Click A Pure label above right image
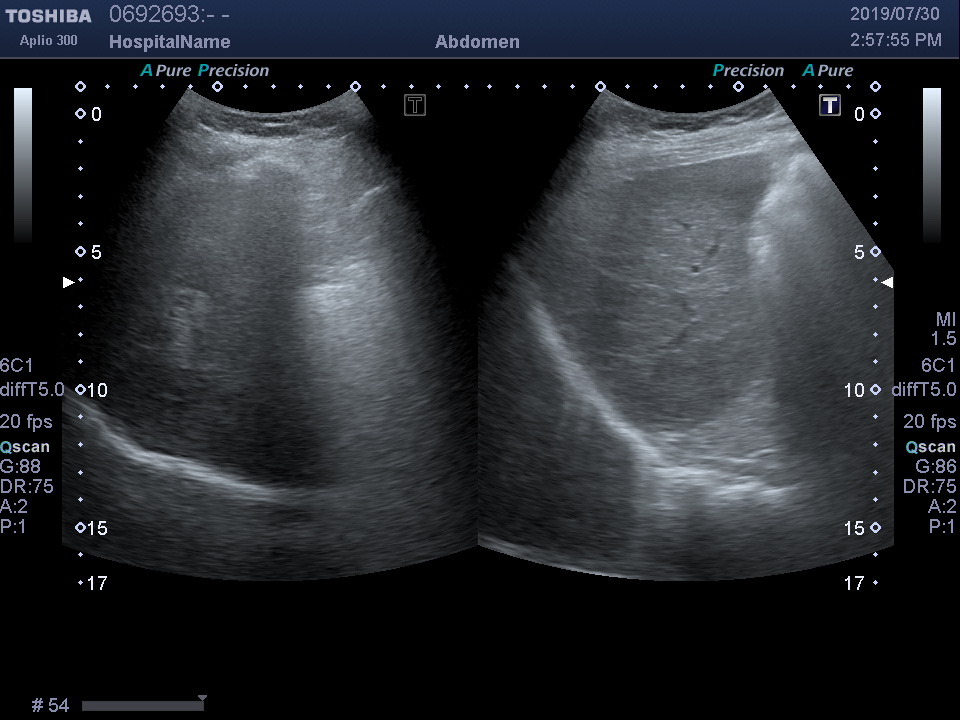This screenshot has height=720, width=960. click(x=828, y=70)
